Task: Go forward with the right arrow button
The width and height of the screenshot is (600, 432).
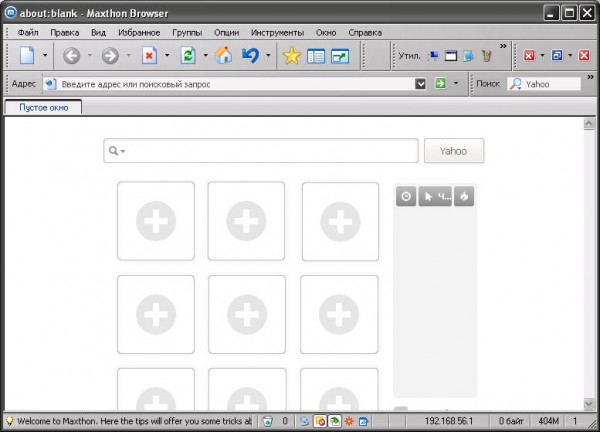Action: tap(110, 56)
